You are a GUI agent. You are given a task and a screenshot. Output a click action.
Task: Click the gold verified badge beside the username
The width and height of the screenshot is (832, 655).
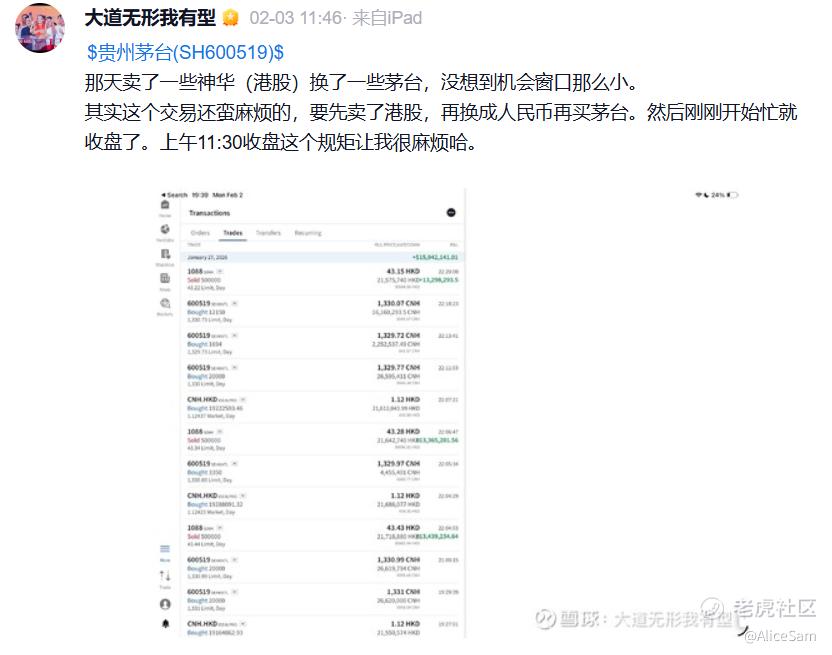pos(230,18)
